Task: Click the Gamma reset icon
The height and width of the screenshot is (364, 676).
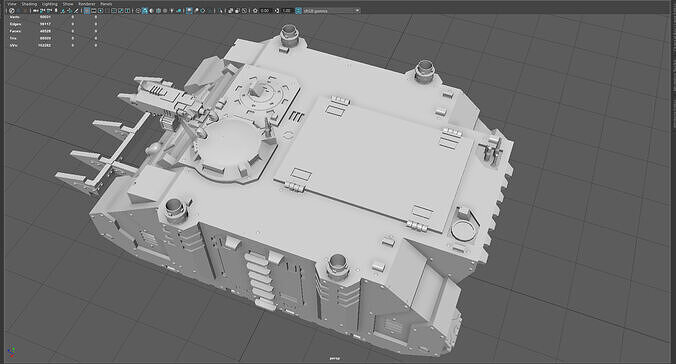Action: (x=277, y=11)
